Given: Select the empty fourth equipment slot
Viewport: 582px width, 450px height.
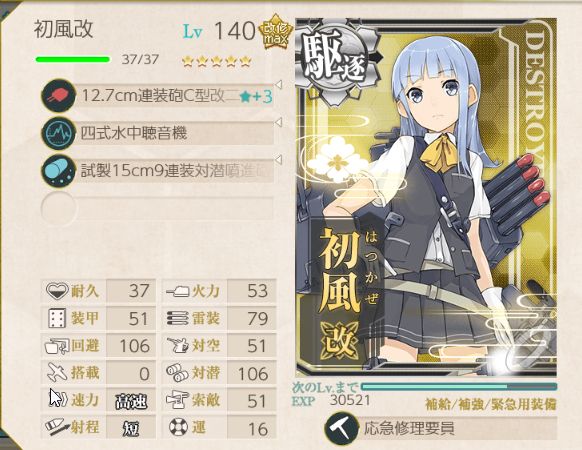Looking at the screenshot, I should coord(158,208).
